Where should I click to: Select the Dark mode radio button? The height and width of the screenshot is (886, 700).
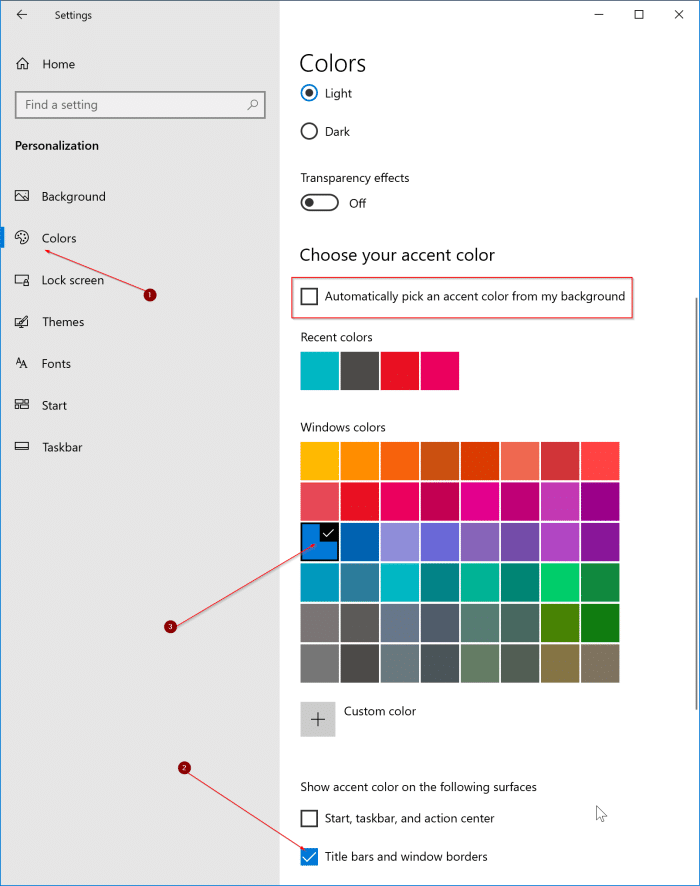309,131
